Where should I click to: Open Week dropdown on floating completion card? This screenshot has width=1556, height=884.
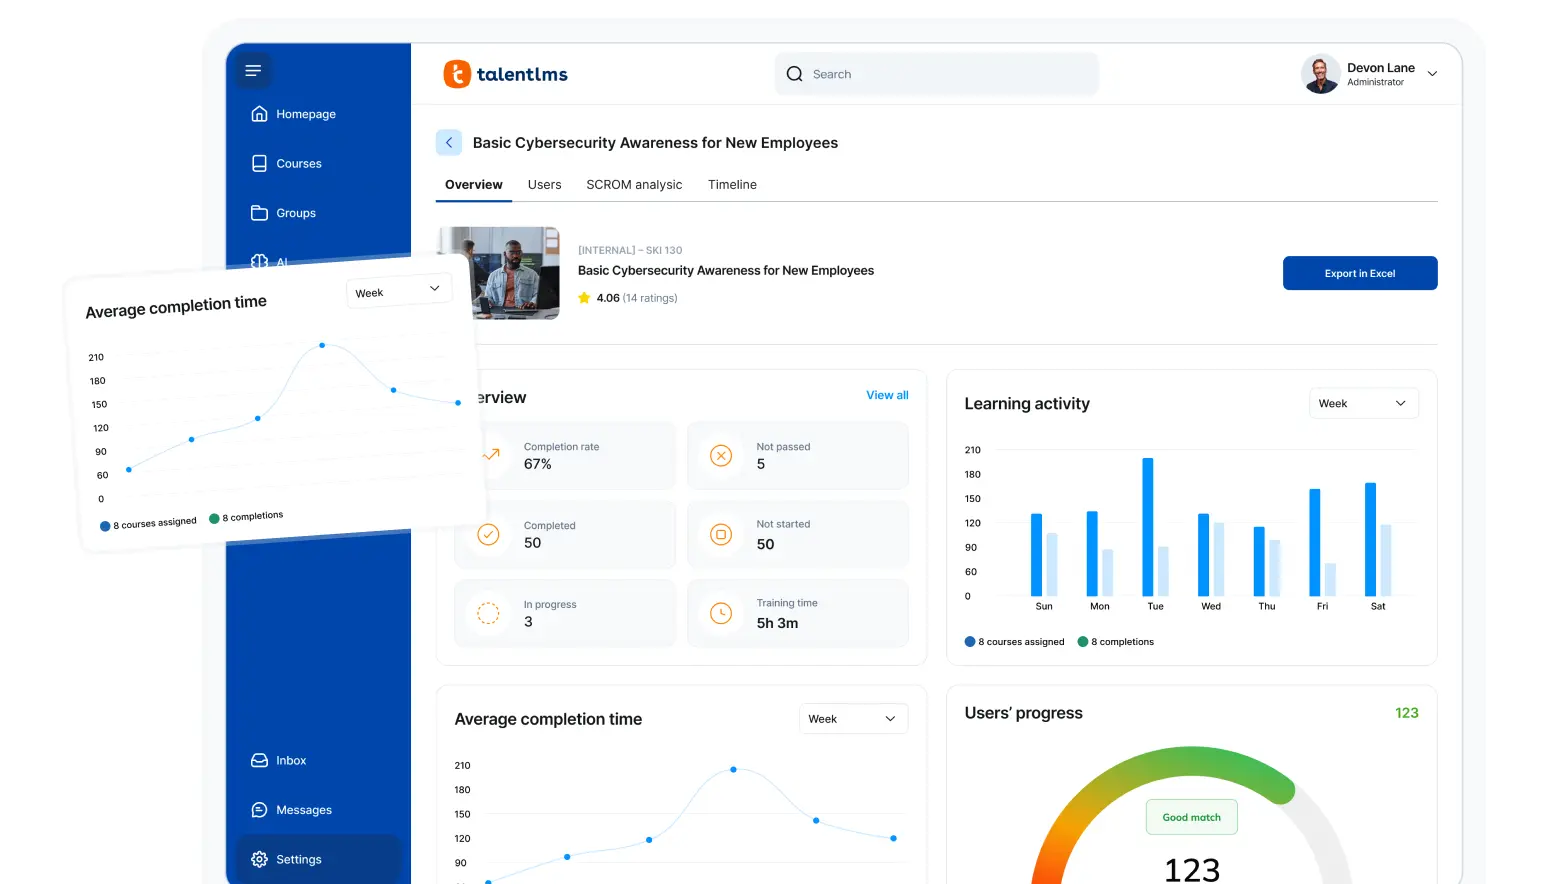(398, 291)
